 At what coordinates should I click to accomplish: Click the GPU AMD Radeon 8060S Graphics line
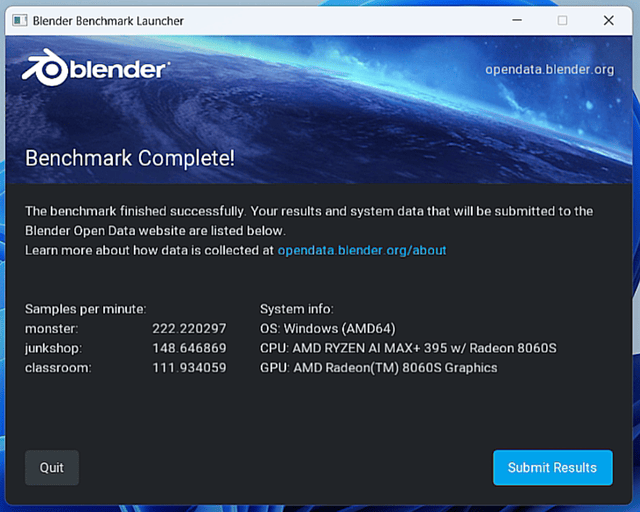[x=378, y=368]
